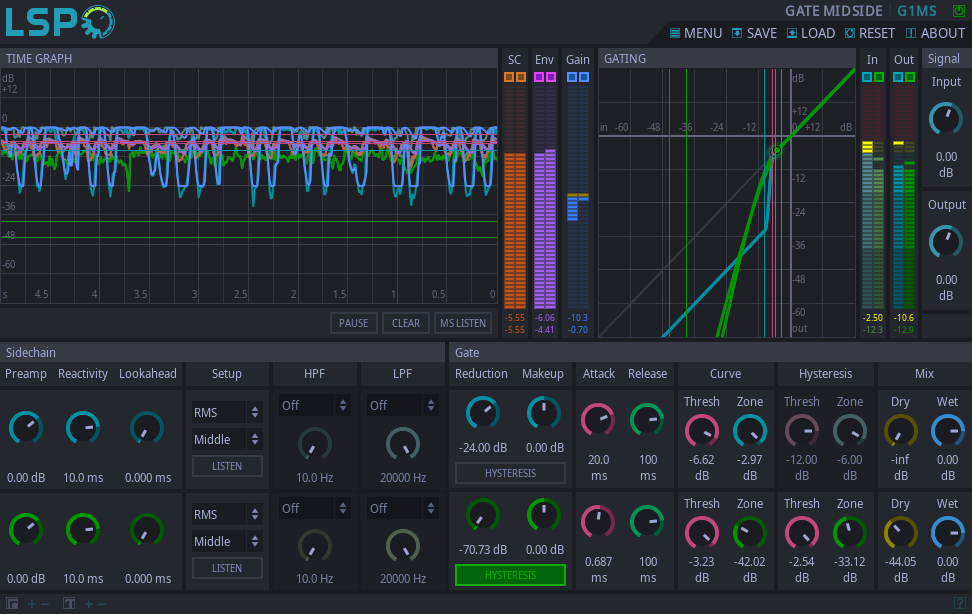This screenshot has height=614, width=972.
Task: Open the upper row LPF Off dropdown
Action: click(x=402, y=406)
